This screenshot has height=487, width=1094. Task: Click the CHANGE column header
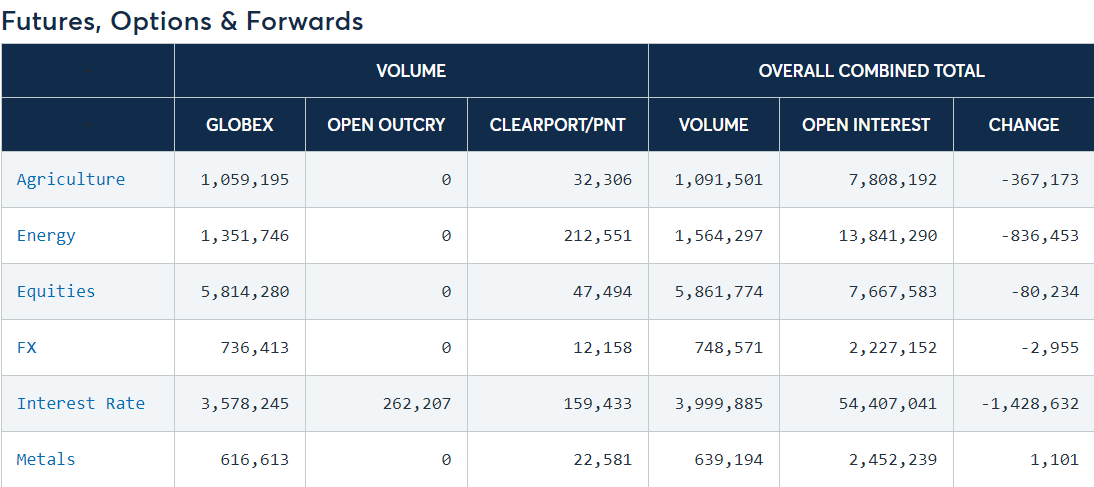(1024, 124)
